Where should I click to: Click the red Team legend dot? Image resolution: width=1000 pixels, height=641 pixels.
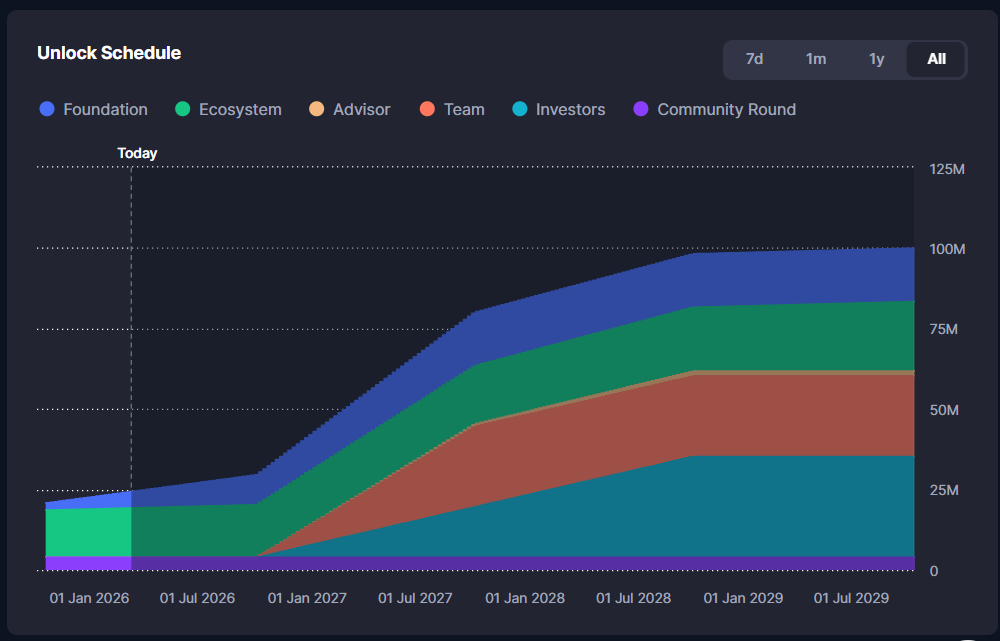428,110
